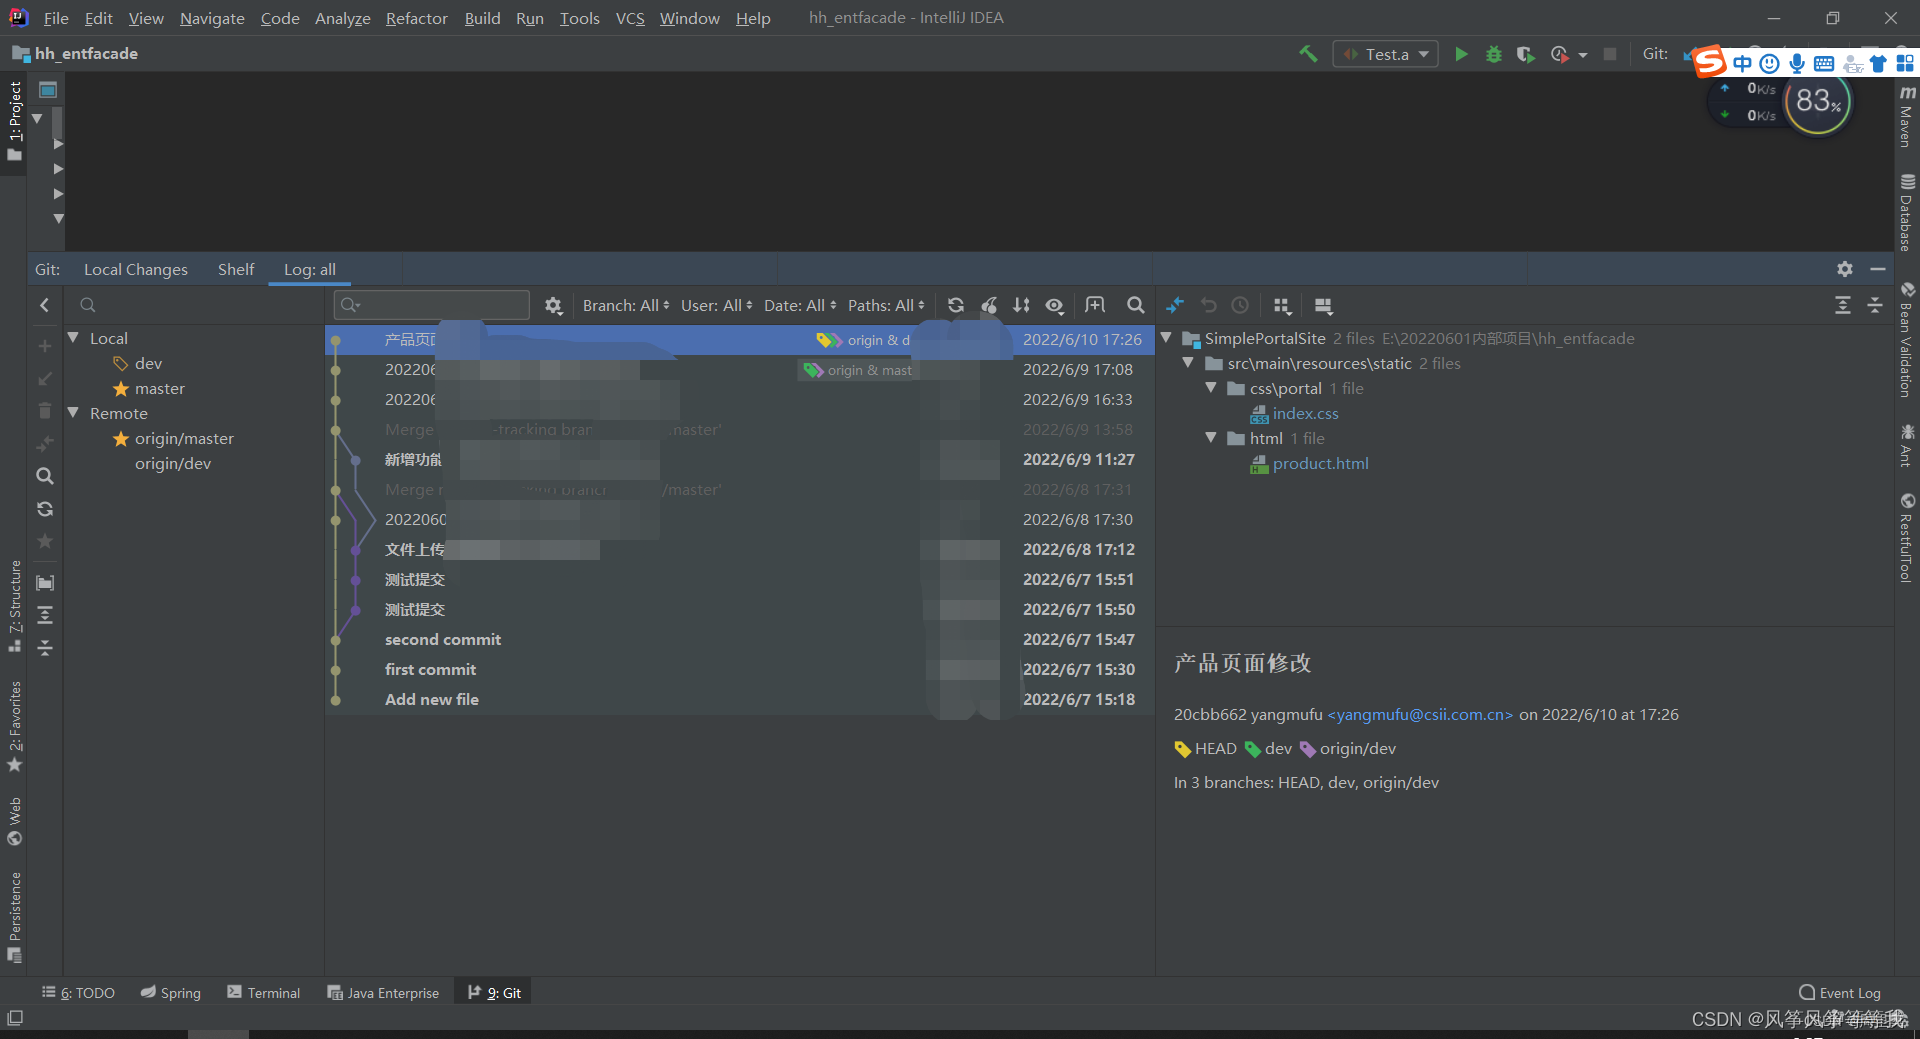Run Test.a with the green play icon

tap(1461, 54)
